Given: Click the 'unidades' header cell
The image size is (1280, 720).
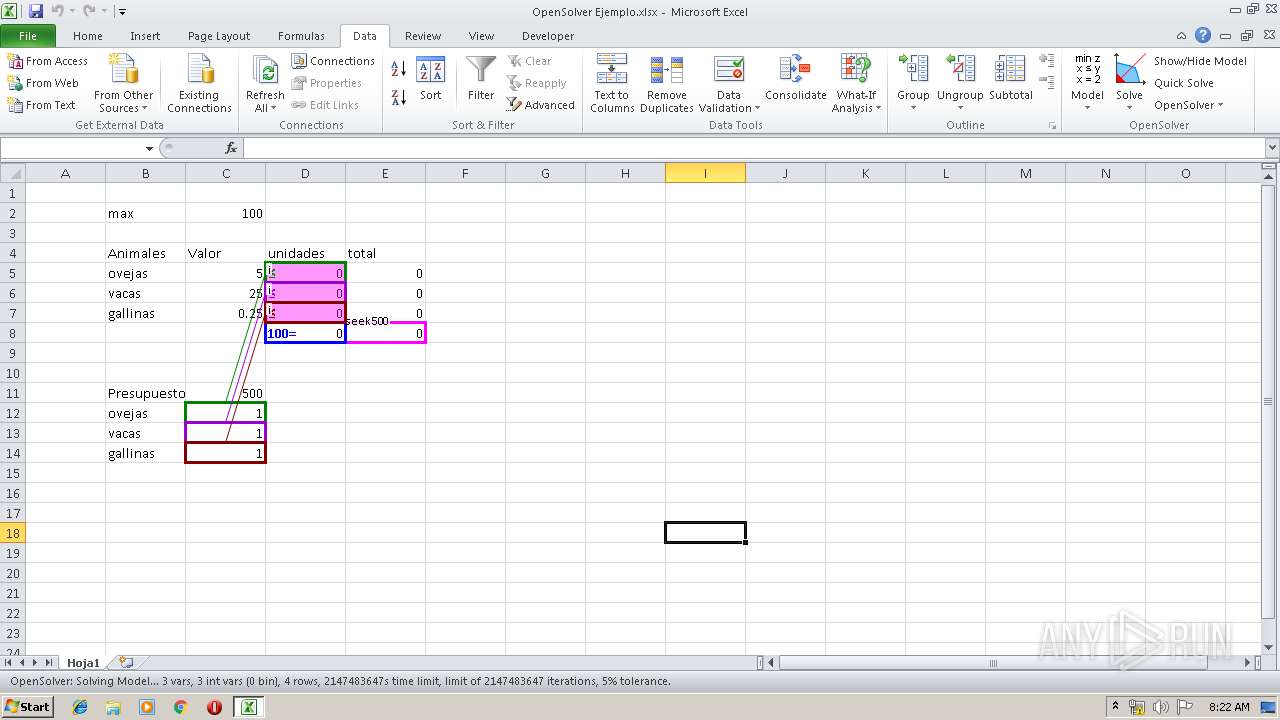Looking at the screenshot, I should click(305, 253).
